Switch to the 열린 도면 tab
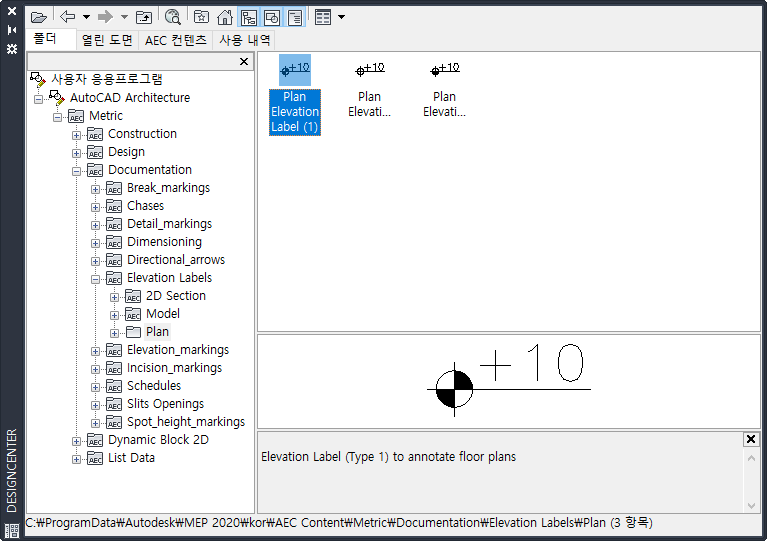 pyautogui.click(x=107, y=40)
